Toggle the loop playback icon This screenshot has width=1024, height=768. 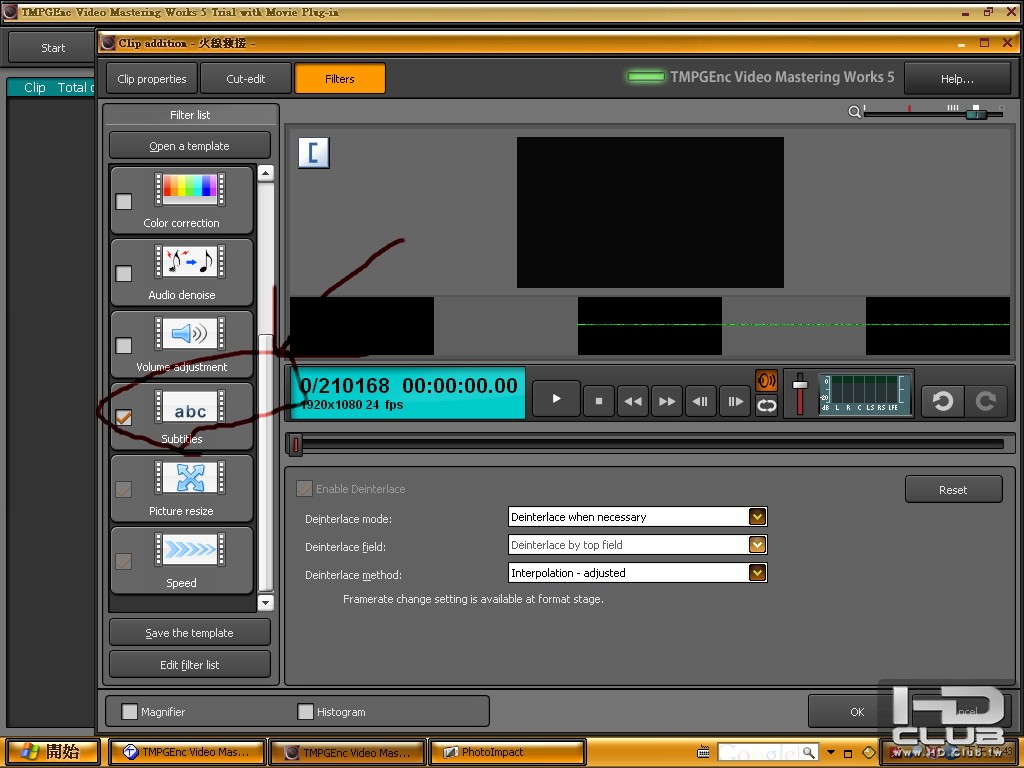click(x=766, y=406)
